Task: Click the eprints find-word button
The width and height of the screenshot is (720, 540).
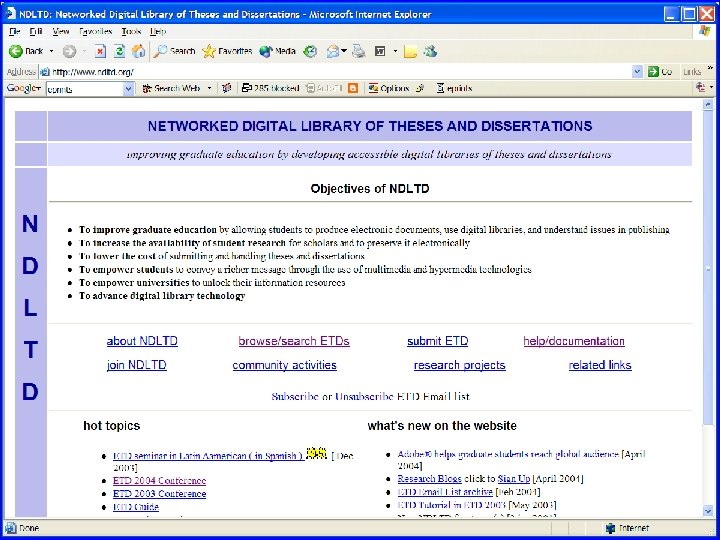Action: click(x=454, y=88)
